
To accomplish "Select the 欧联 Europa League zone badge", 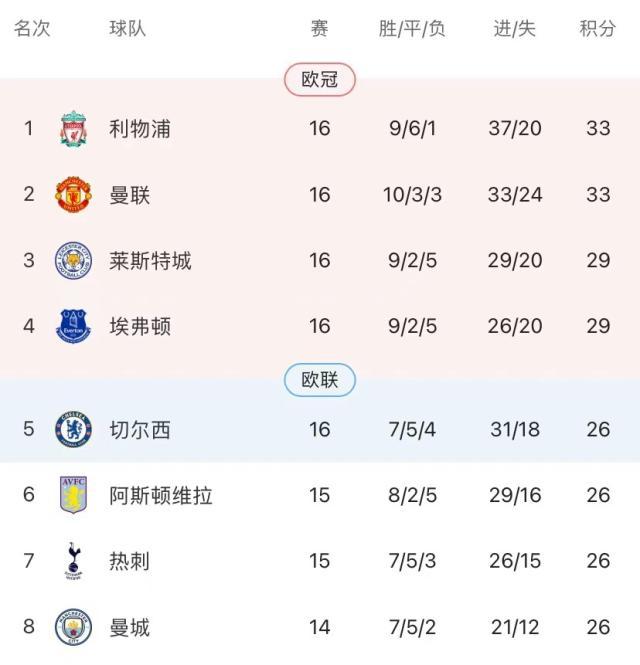I will pyautogui.click(x=320, y=380).
